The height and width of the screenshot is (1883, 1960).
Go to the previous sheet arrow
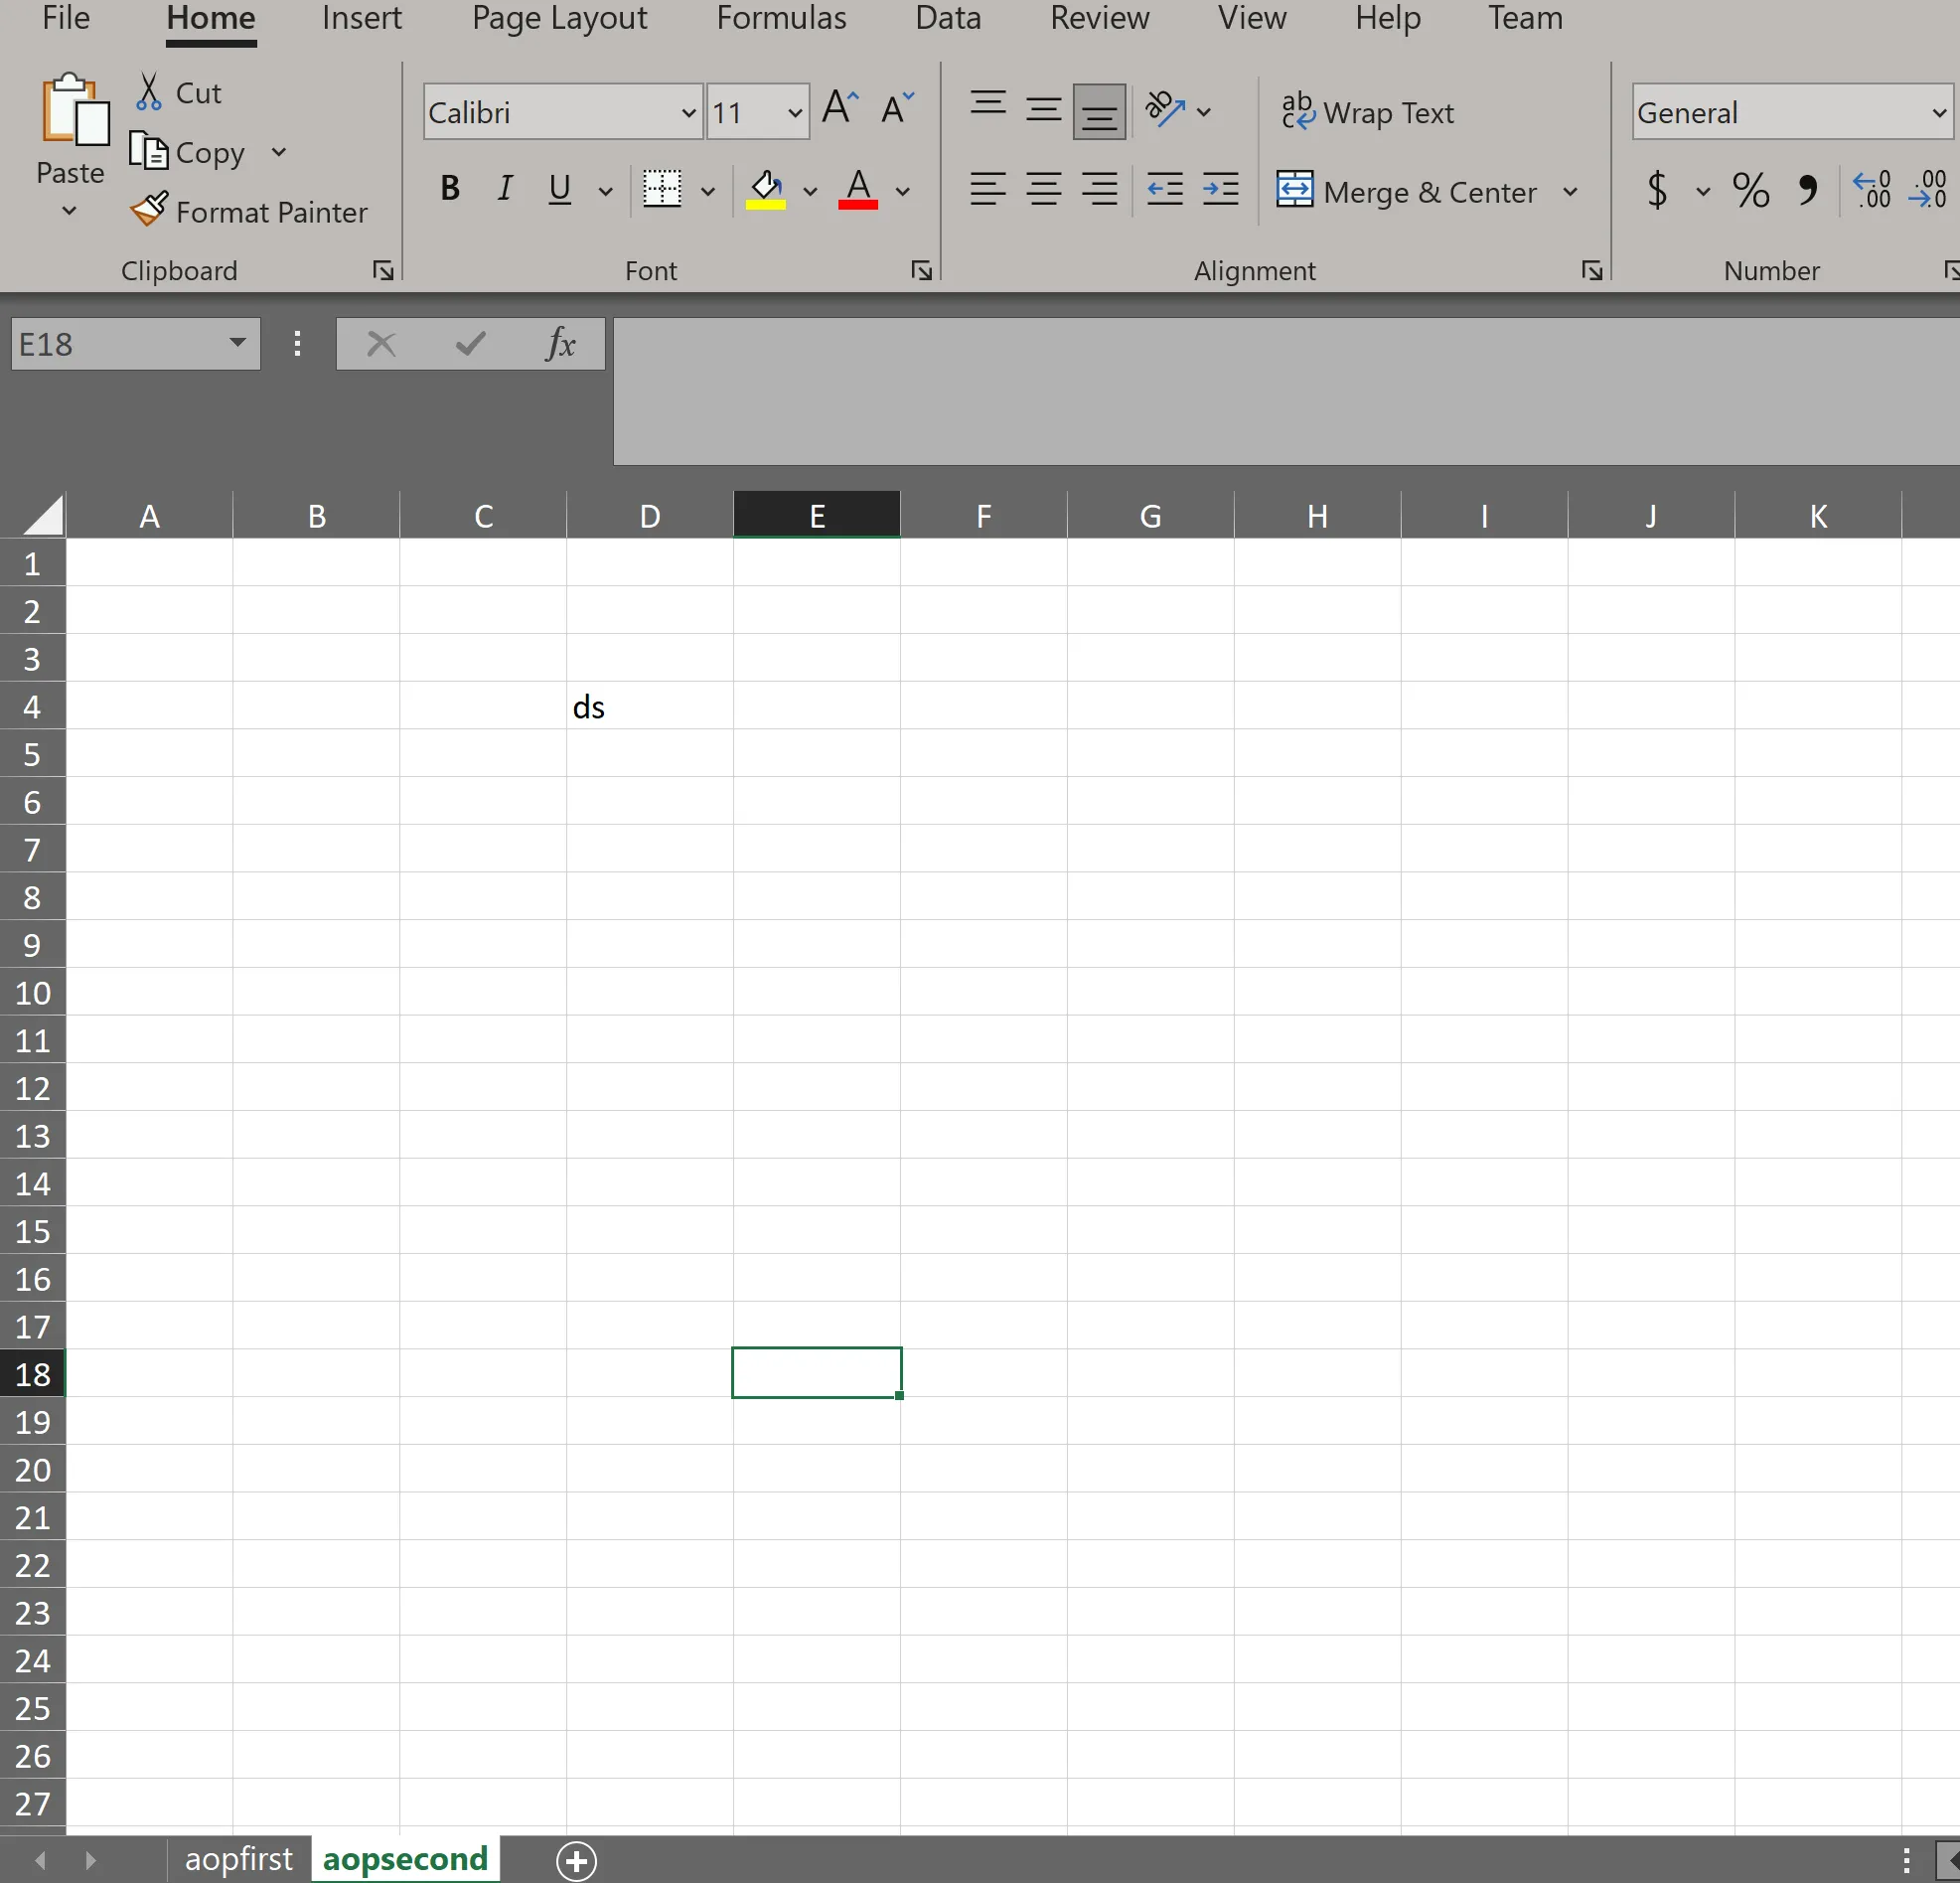coord(40,1860)
